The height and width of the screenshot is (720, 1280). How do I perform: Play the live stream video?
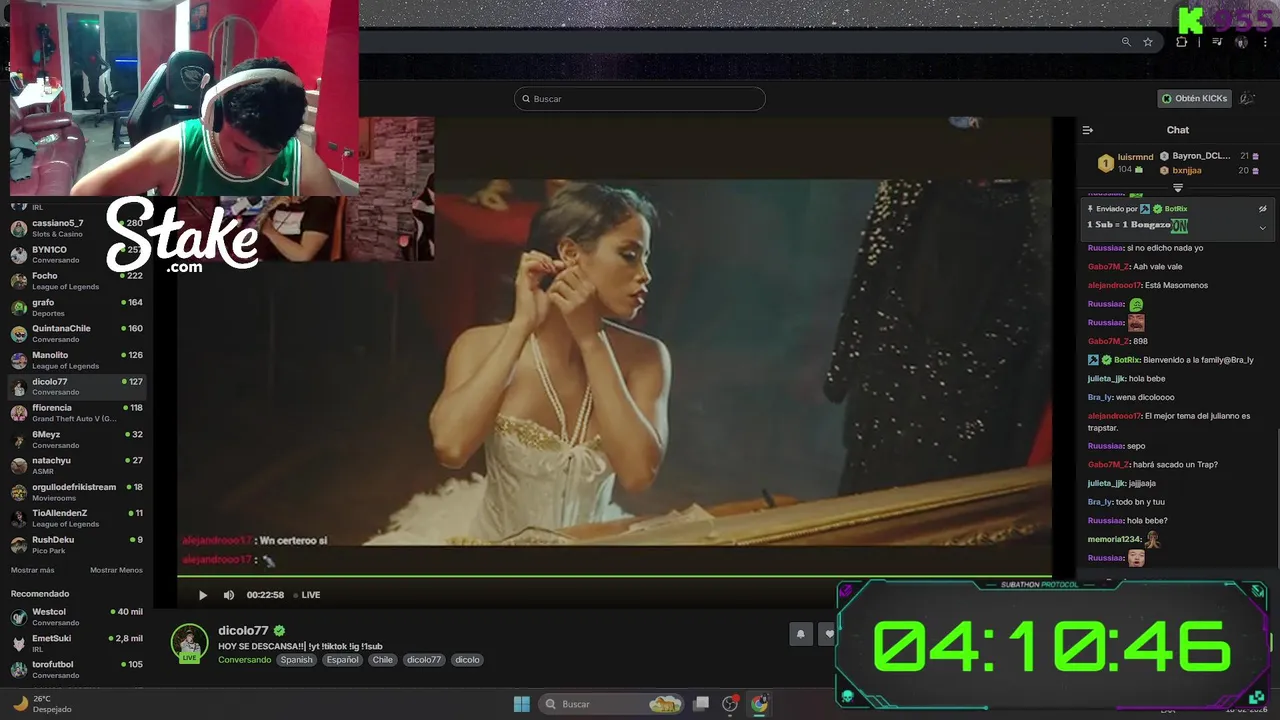pyautogui.click(x=202, y=595)
